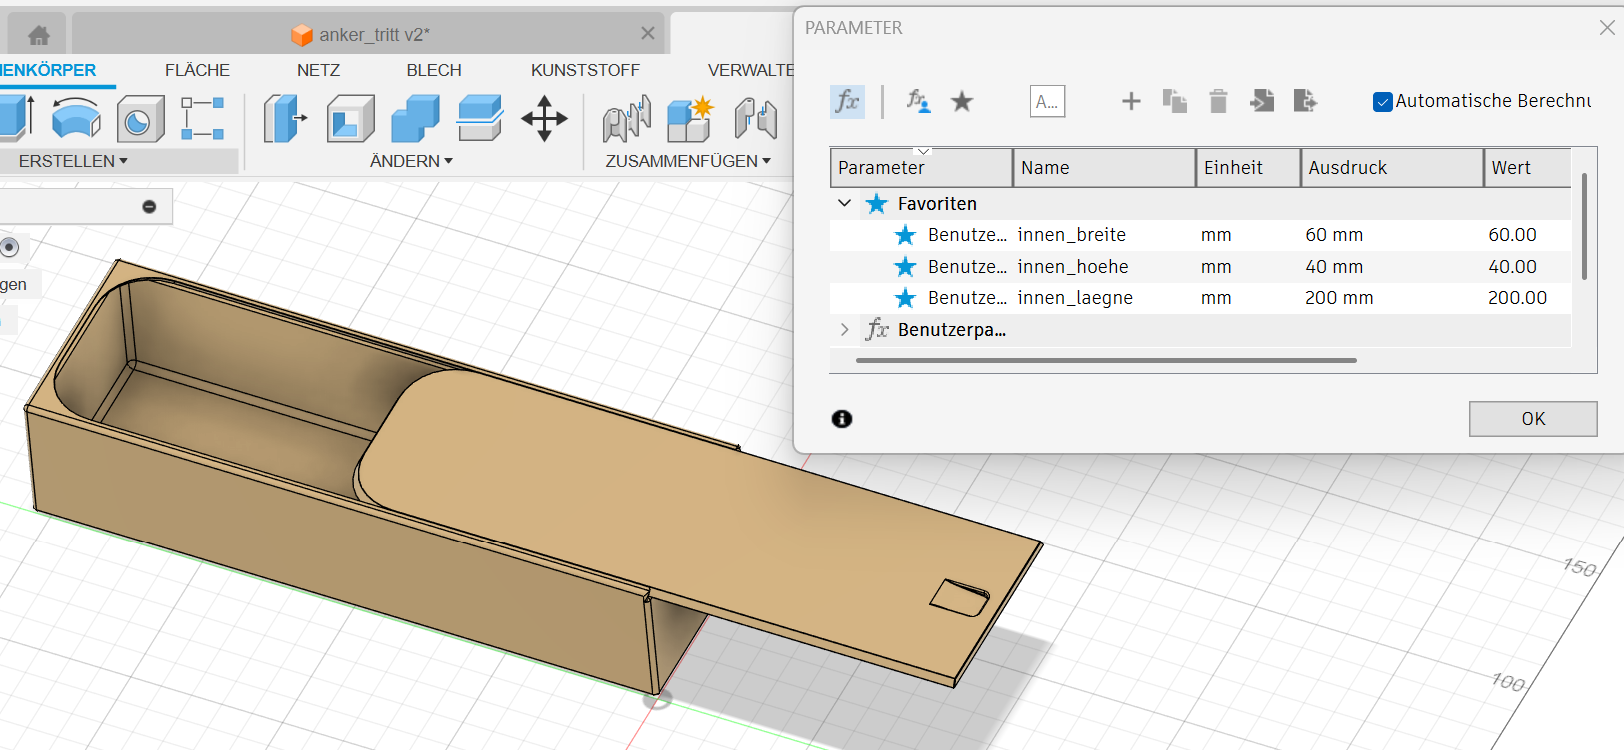Expand the Benutzerparameter group
Image resolution: width=1624 pixels, height=750 pixels.
tap(845, 329)
